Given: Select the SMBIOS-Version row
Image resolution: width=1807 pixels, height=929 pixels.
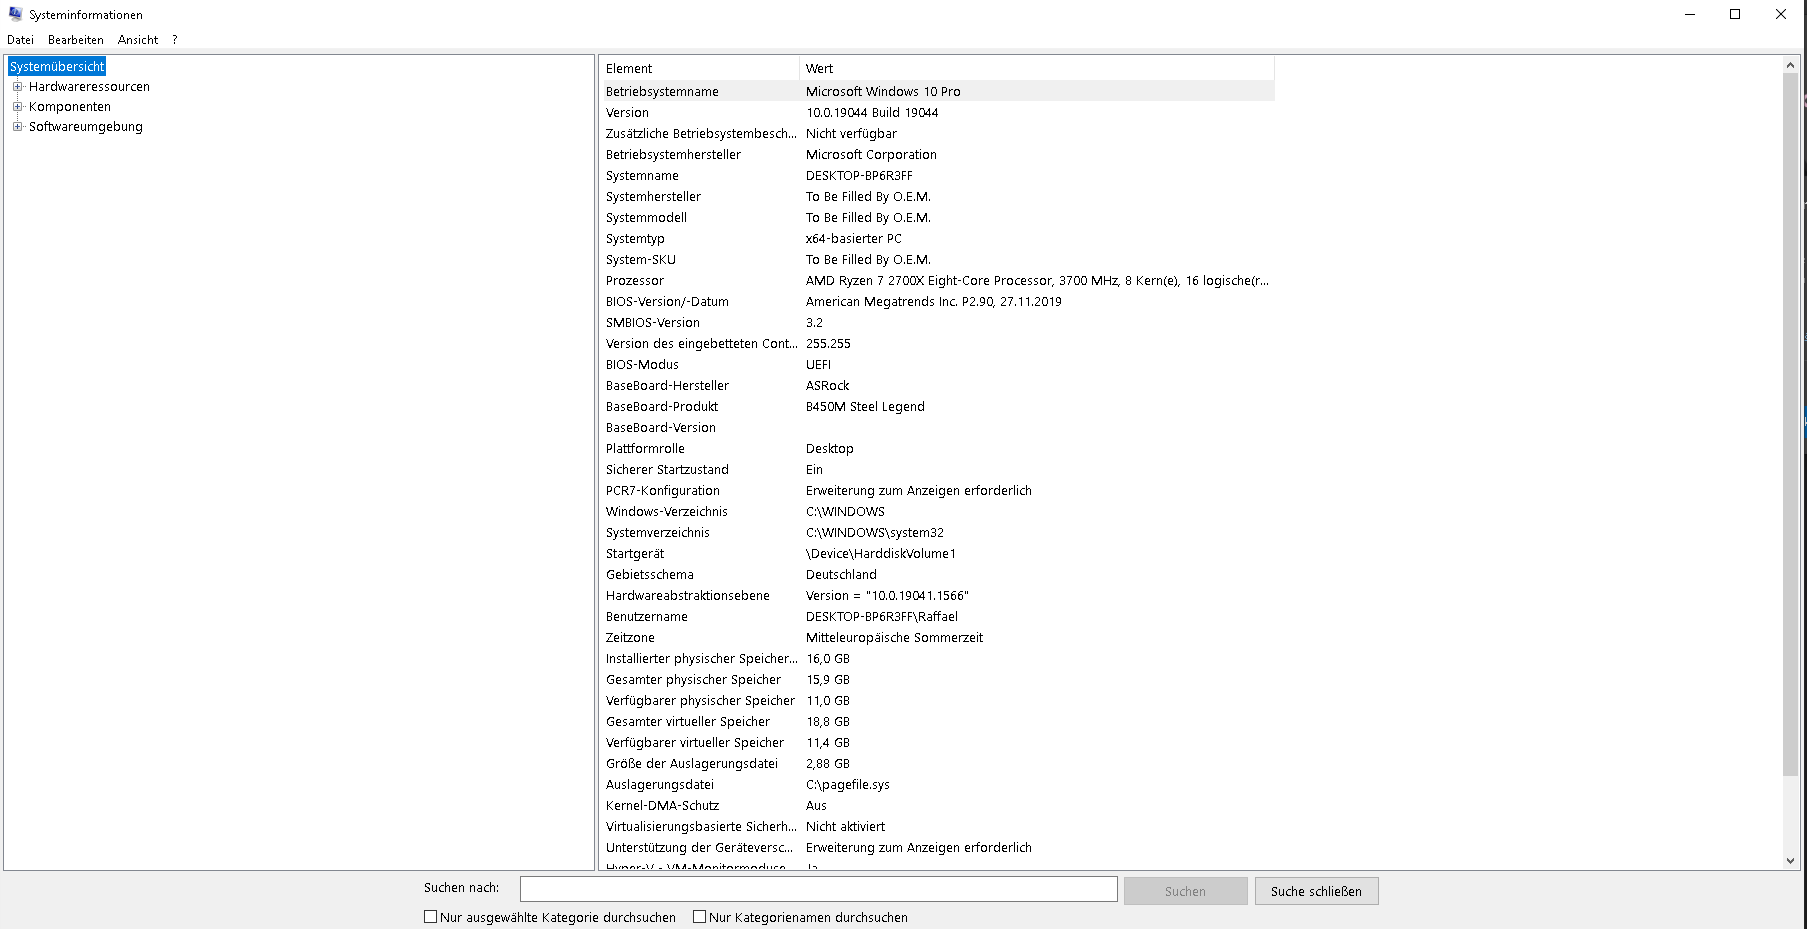Looking at the screenshot, I should click(x=937, y=323).
